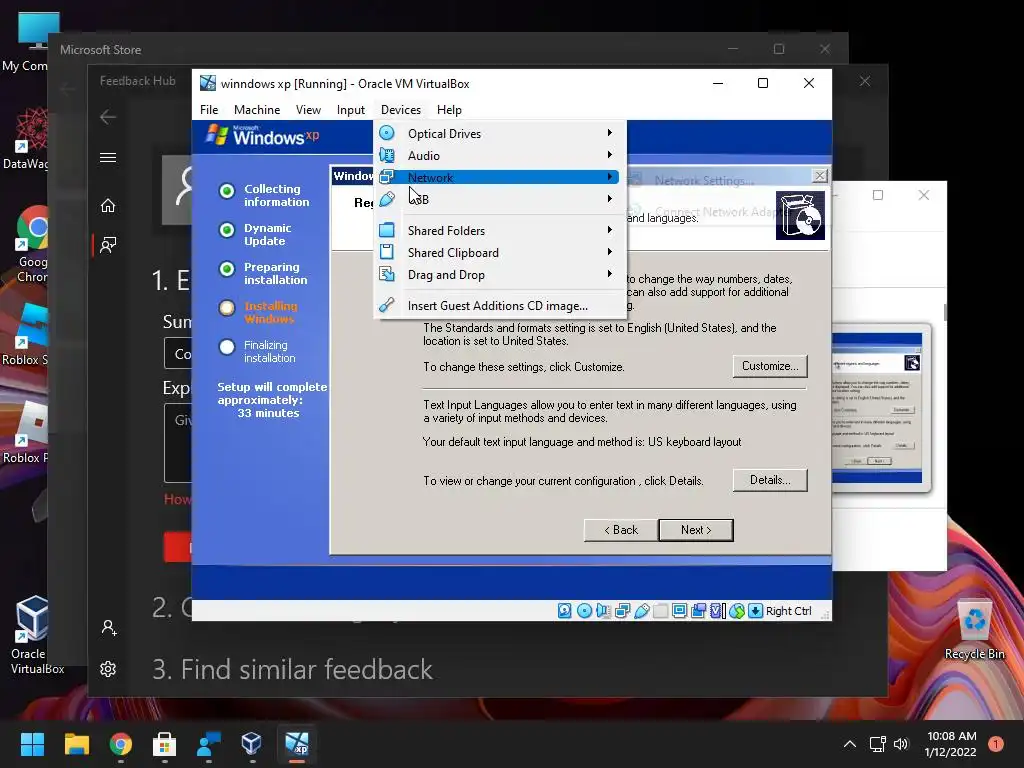Go back in Feedback Hub
1024x768 pixels.
(108, 117)
